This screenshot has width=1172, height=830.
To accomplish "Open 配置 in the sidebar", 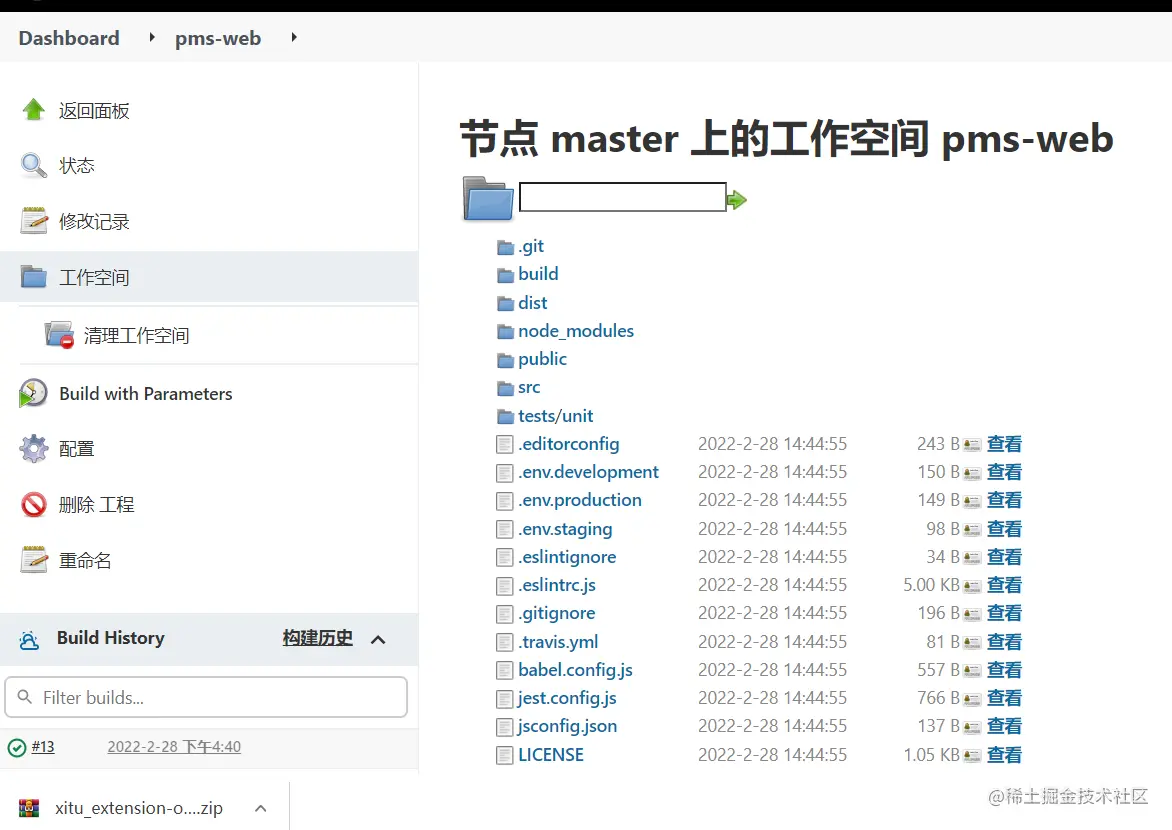I will click(x=77, y=449).
